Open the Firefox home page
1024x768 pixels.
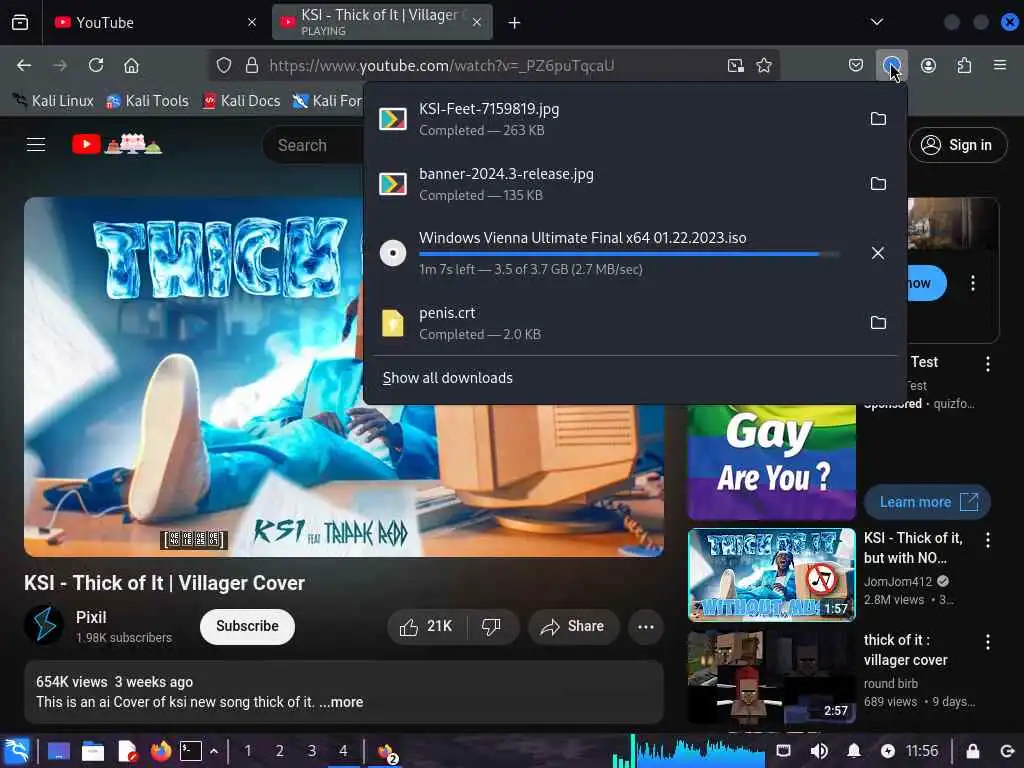coord(131,65)
